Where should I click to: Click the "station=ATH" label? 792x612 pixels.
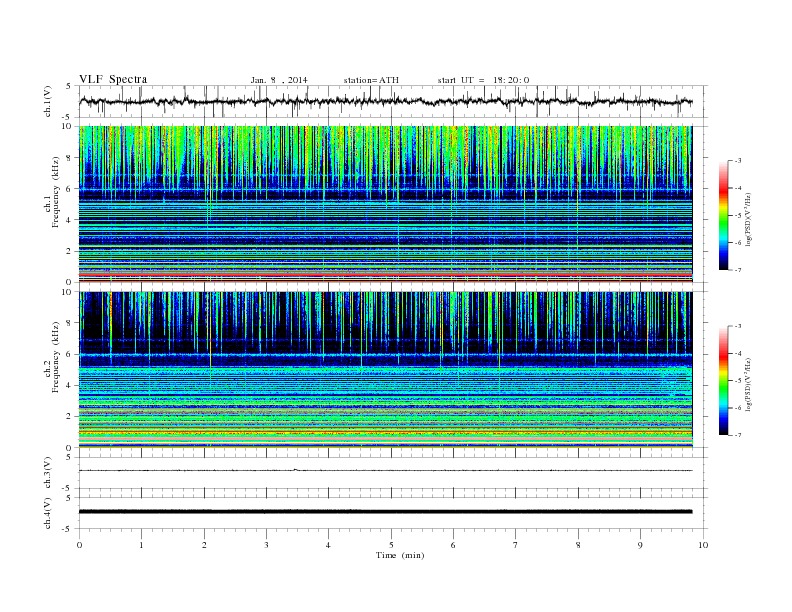[371, 80]
